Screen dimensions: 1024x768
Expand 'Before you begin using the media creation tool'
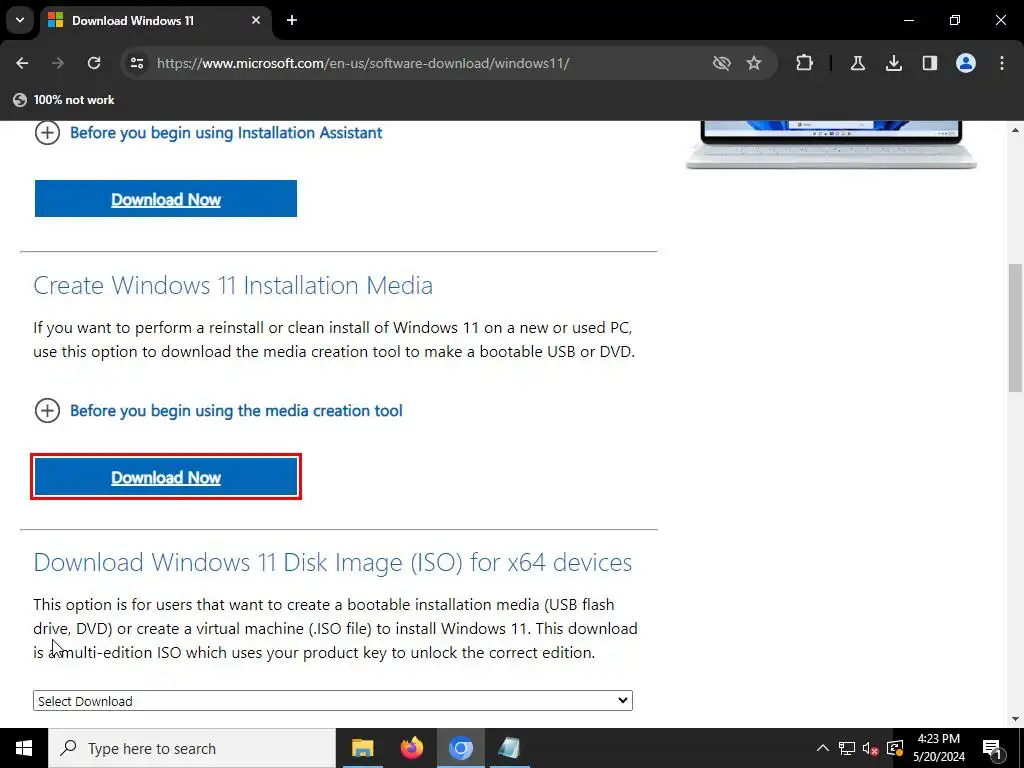point(218,411)
